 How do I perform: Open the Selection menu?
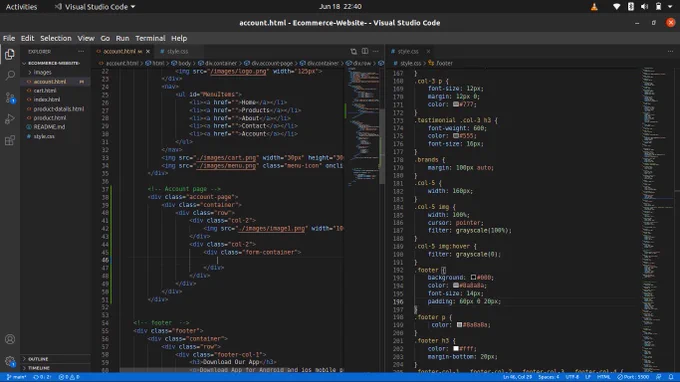(x=56, y=38)
